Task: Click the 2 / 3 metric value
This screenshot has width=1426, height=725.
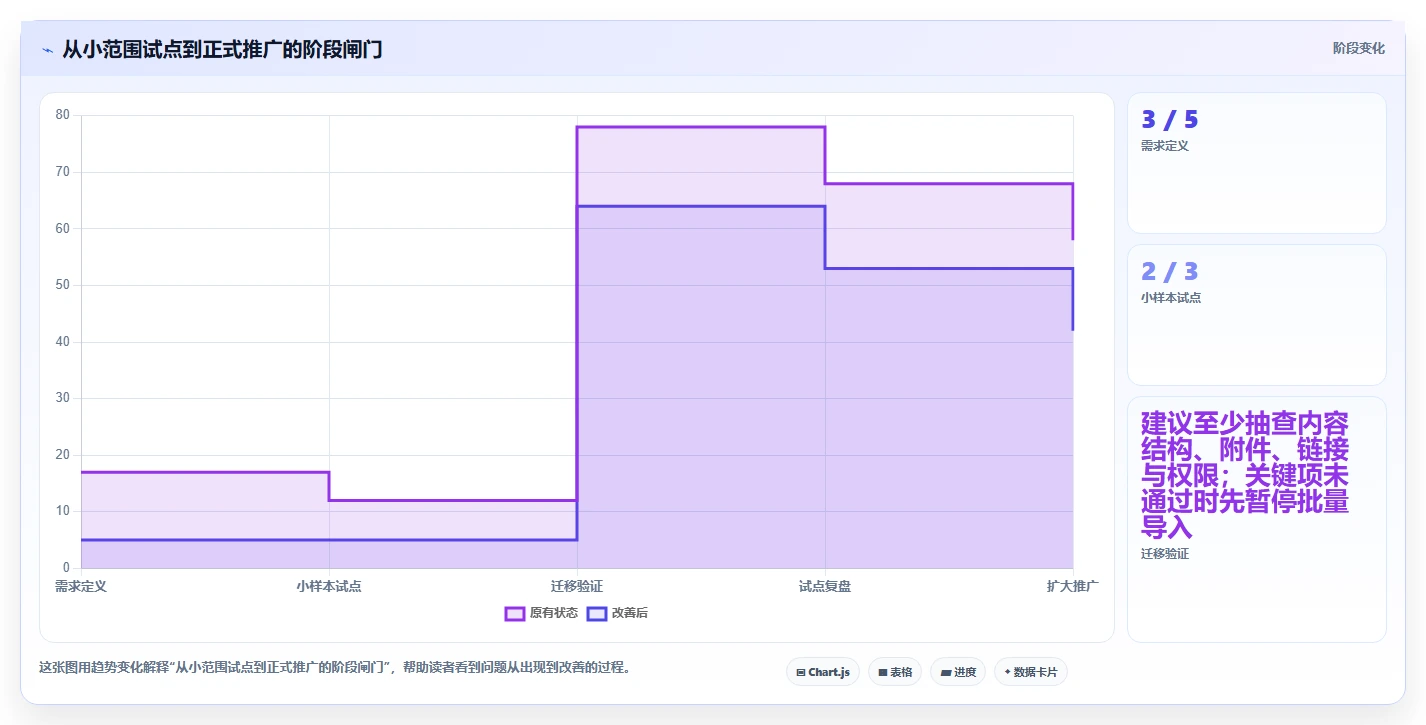Action: pos(1170,272)
